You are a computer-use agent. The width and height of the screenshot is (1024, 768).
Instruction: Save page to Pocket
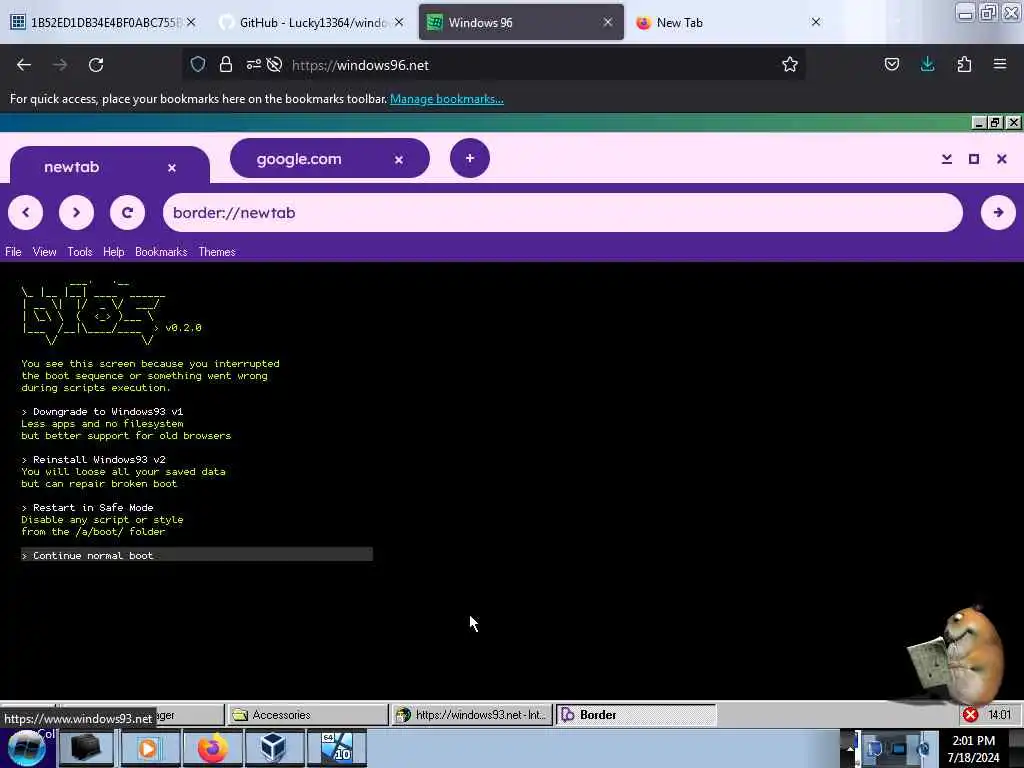891,64
